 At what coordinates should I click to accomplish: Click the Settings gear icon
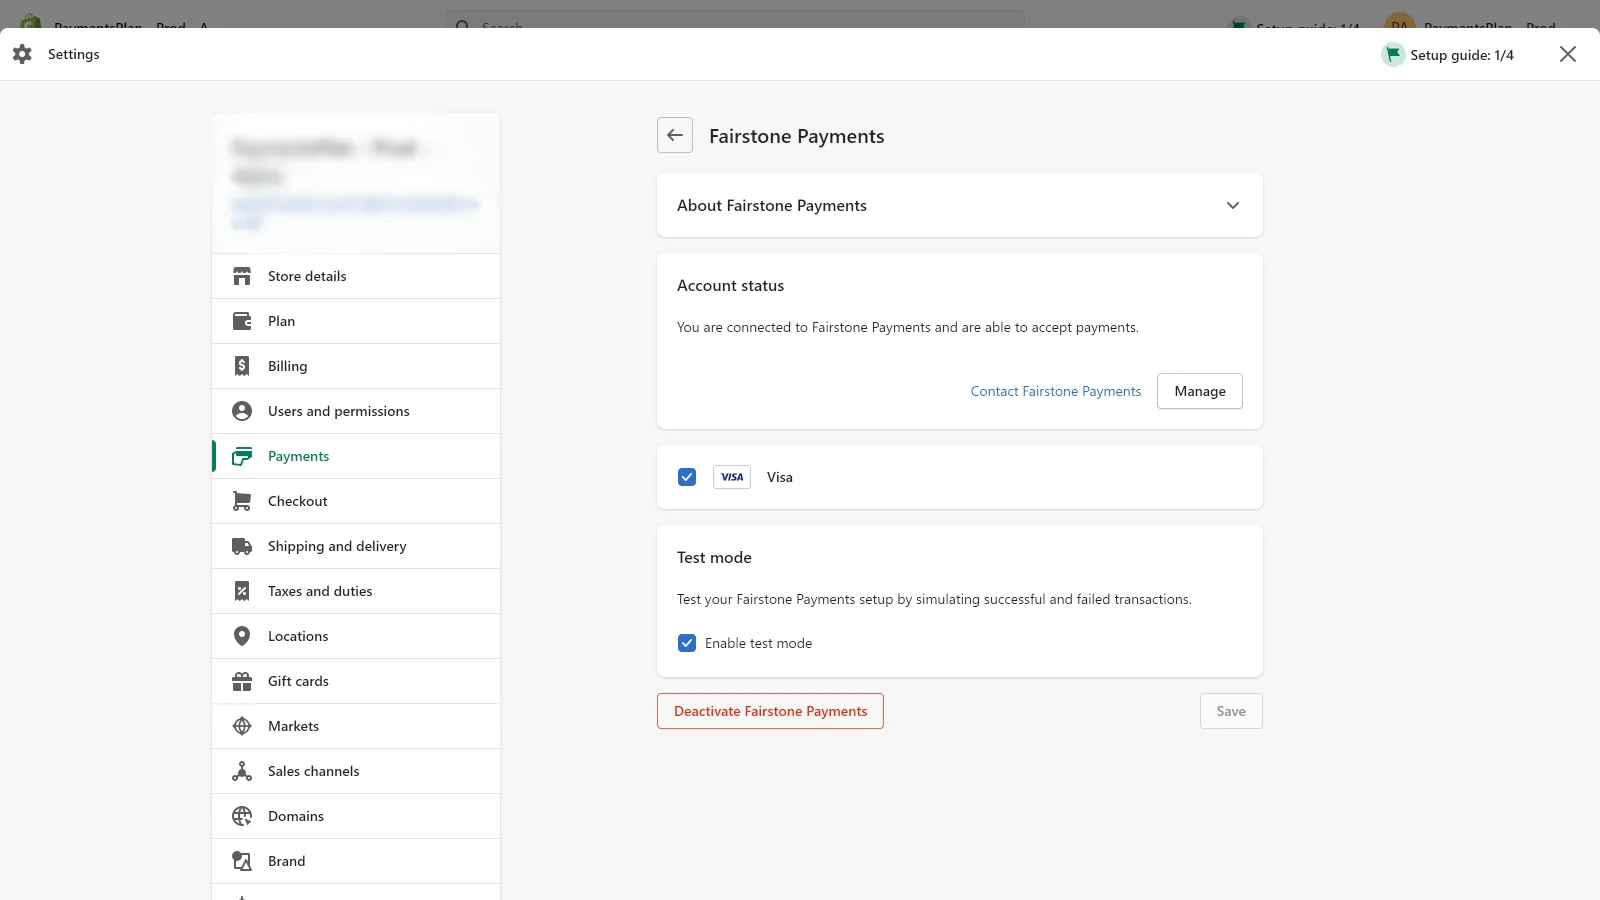point(22,54)
